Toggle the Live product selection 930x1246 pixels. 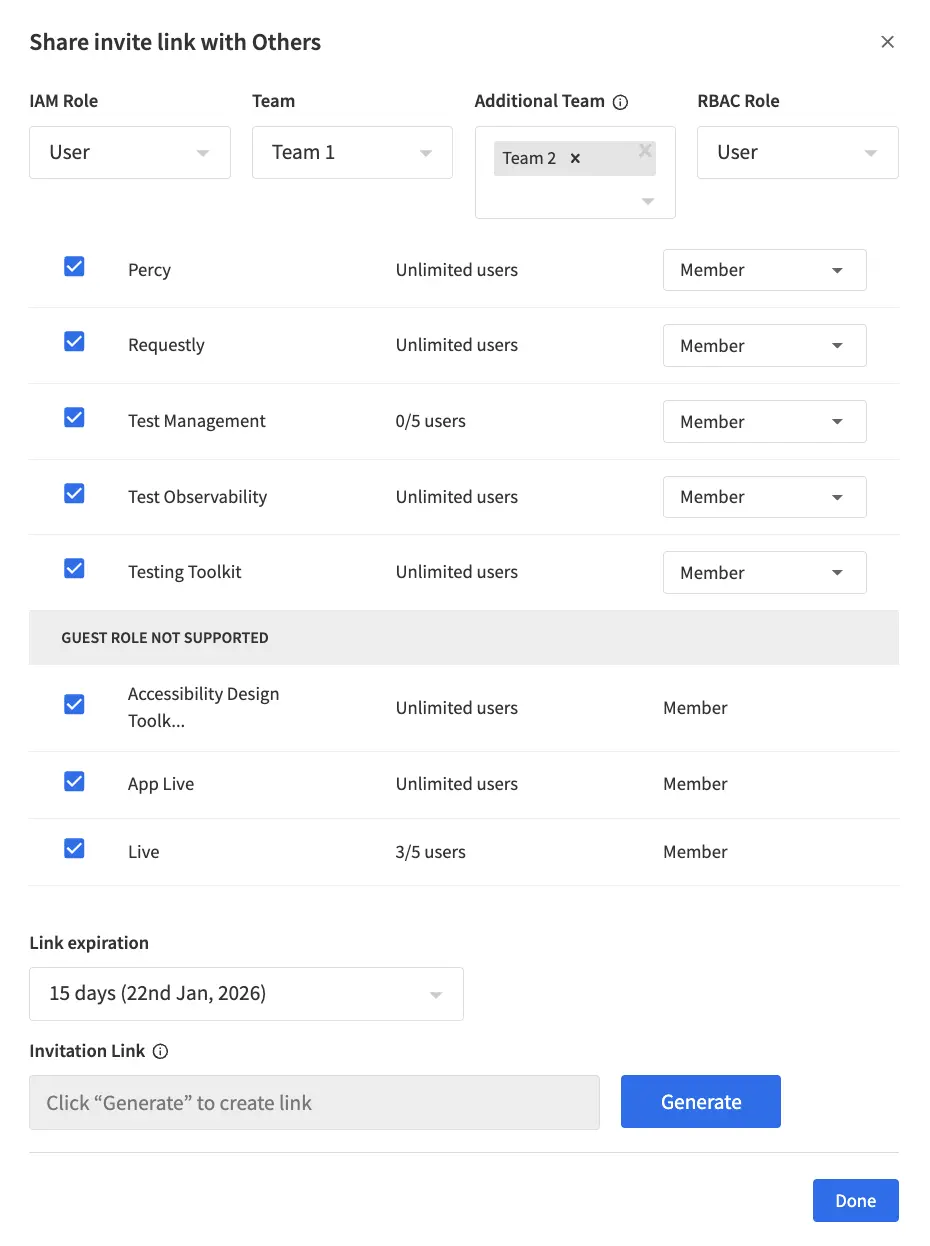[74, 848]
